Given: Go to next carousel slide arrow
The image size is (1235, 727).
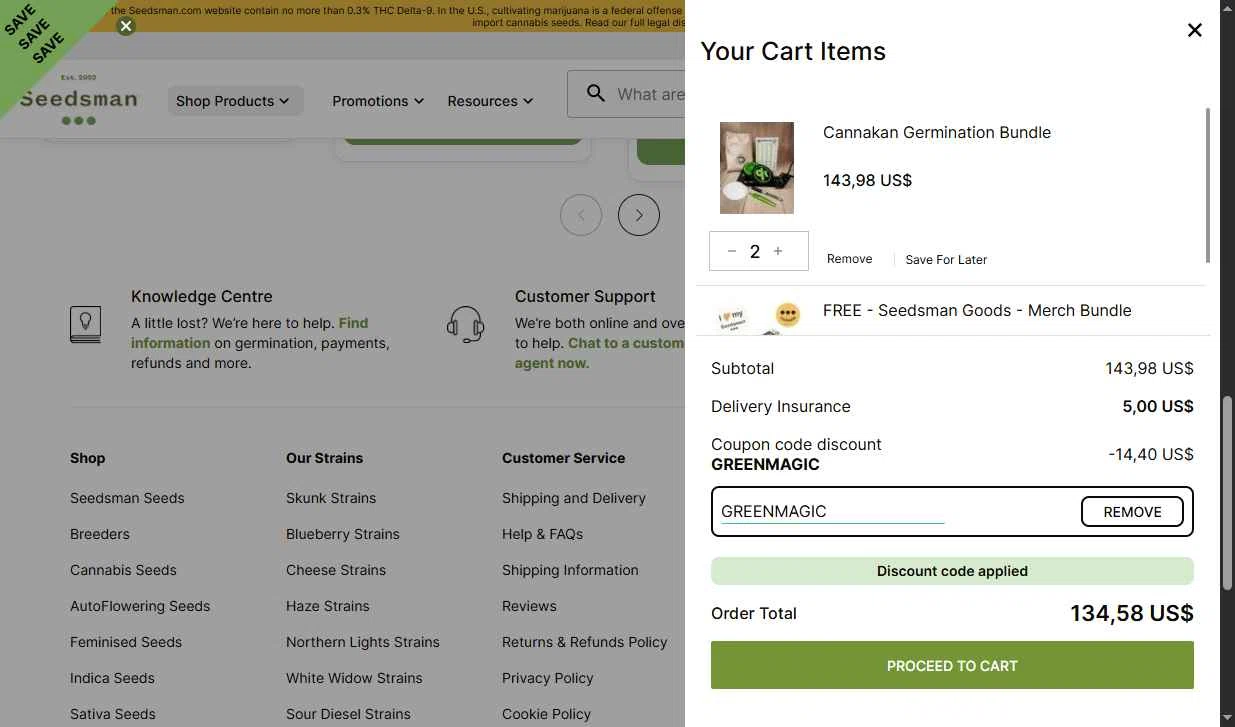Looking at the screenshot, I should click(639, 215).
